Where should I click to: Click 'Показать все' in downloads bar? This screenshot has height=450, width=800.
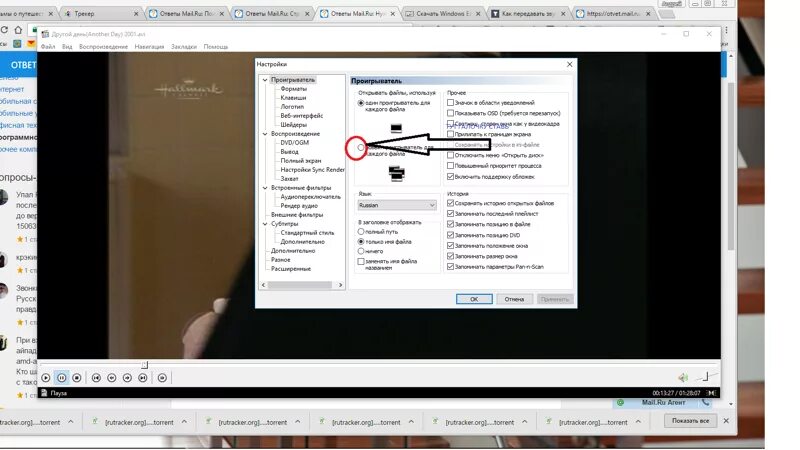tap(690, 421)
